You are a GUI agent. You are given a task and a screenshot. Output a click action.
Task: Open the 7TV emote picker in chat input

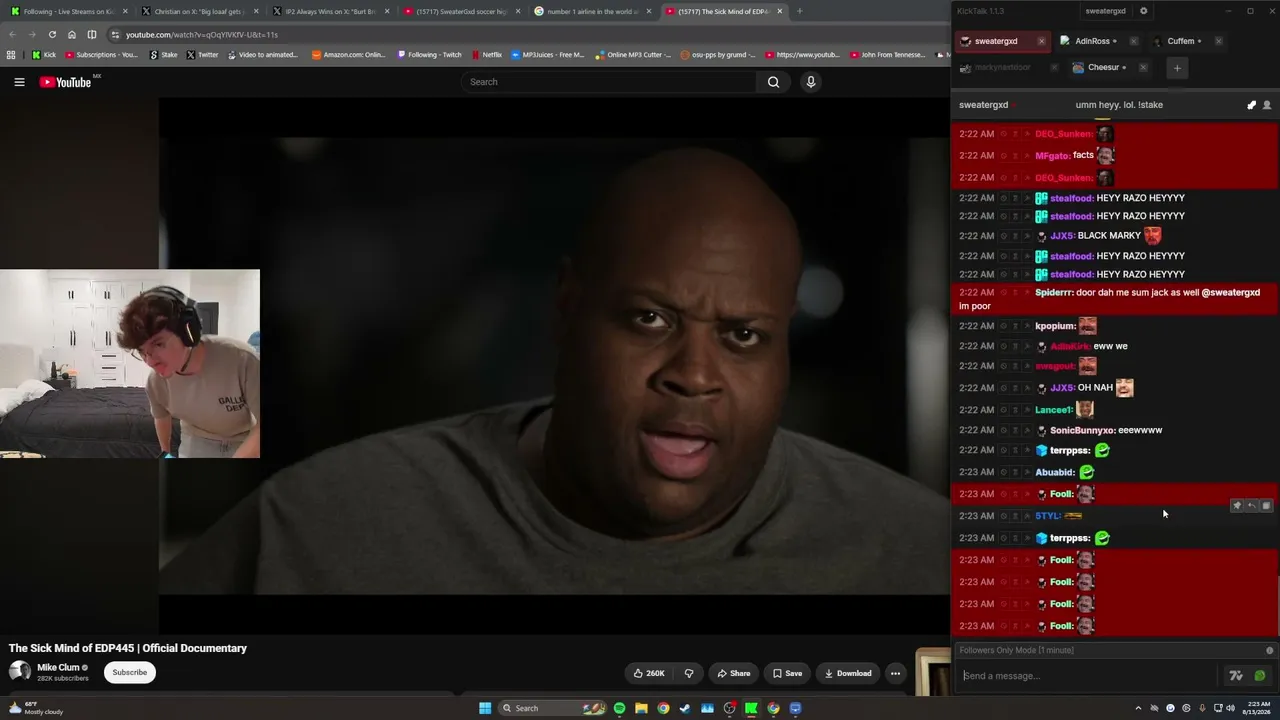point(1236,676)
